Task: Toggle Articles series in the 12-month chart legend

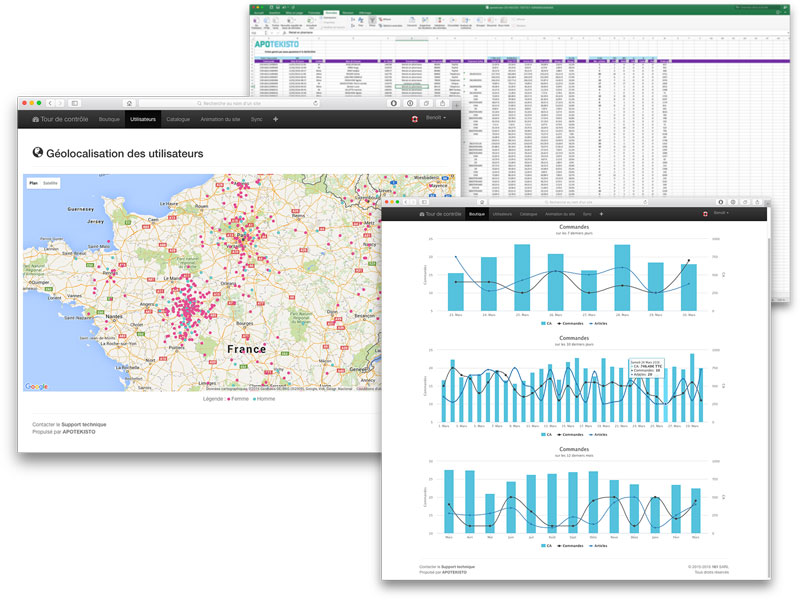Action: pyautogui.click(x=598, y=546)
